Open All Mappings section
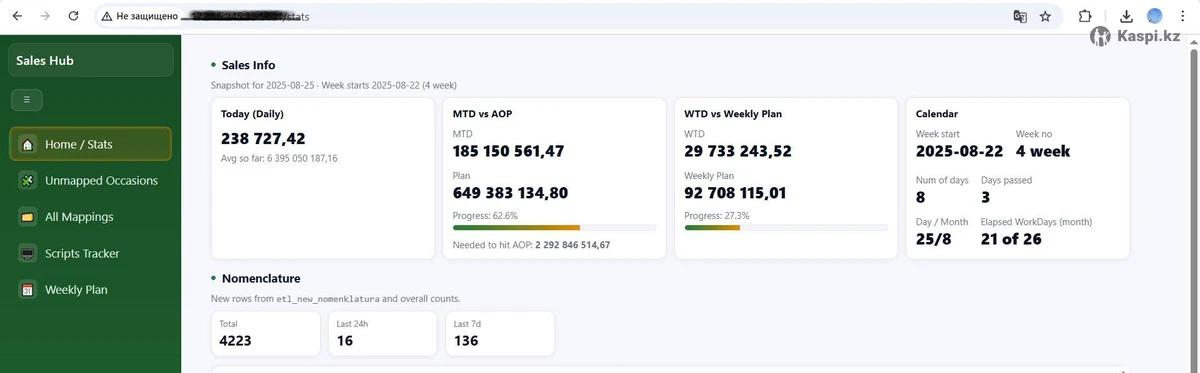Image resolution: width=1200 pixels, height=373 pixels. (90, 217)
